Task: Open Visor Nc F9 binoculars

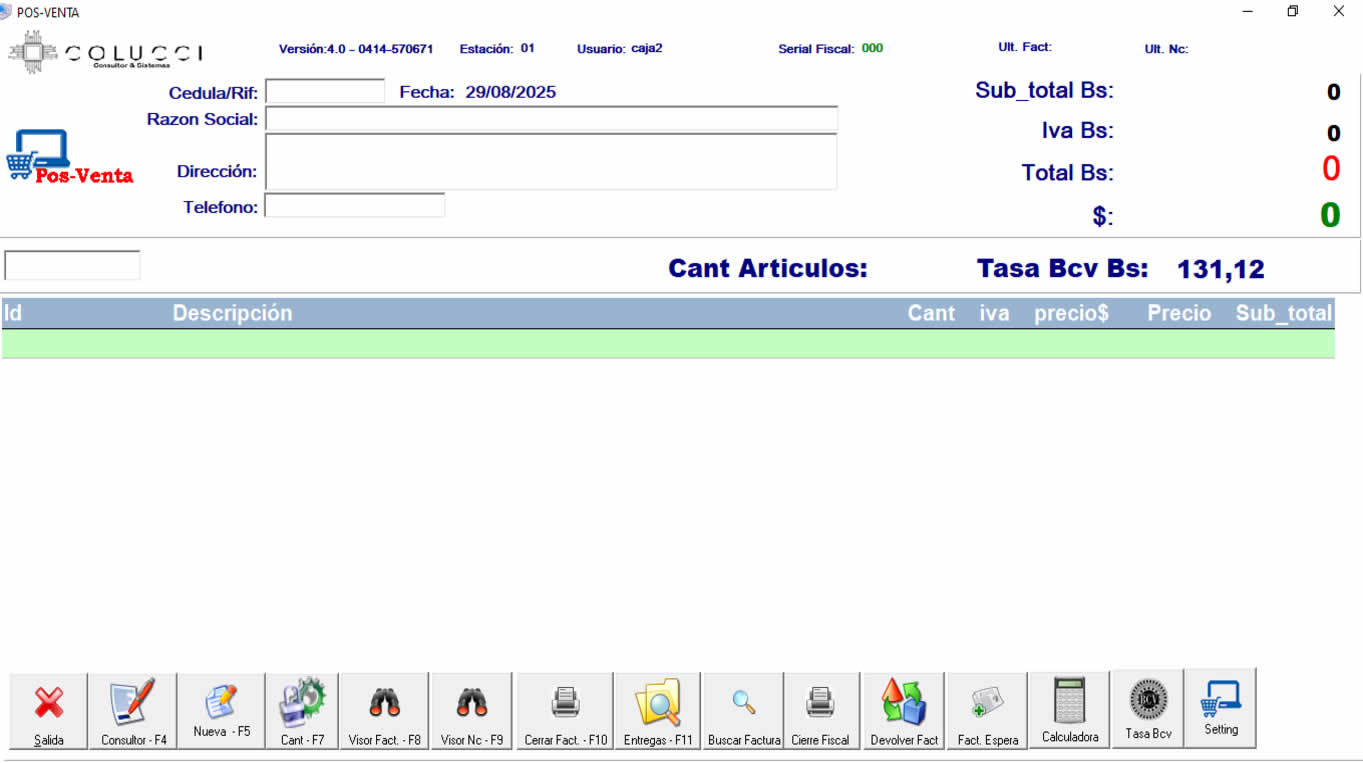Action: (x=471, y=703)
